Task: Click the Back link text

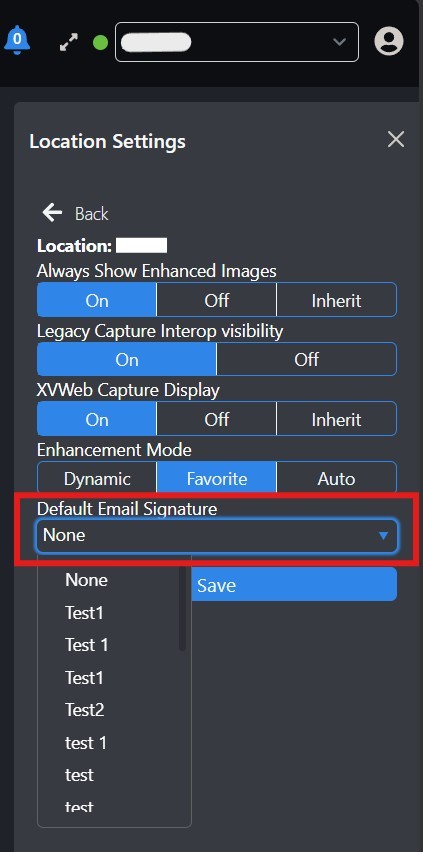Action: (x=91, y=214)
